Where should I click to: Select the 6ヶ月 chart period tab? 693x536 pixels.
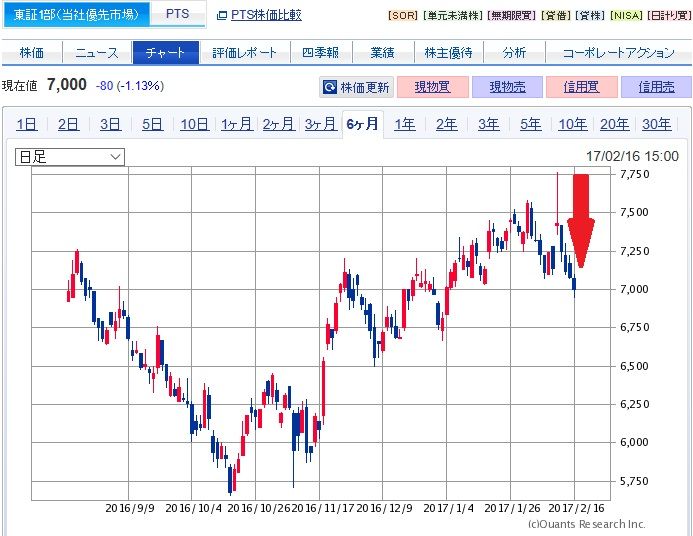click(362, 124)
